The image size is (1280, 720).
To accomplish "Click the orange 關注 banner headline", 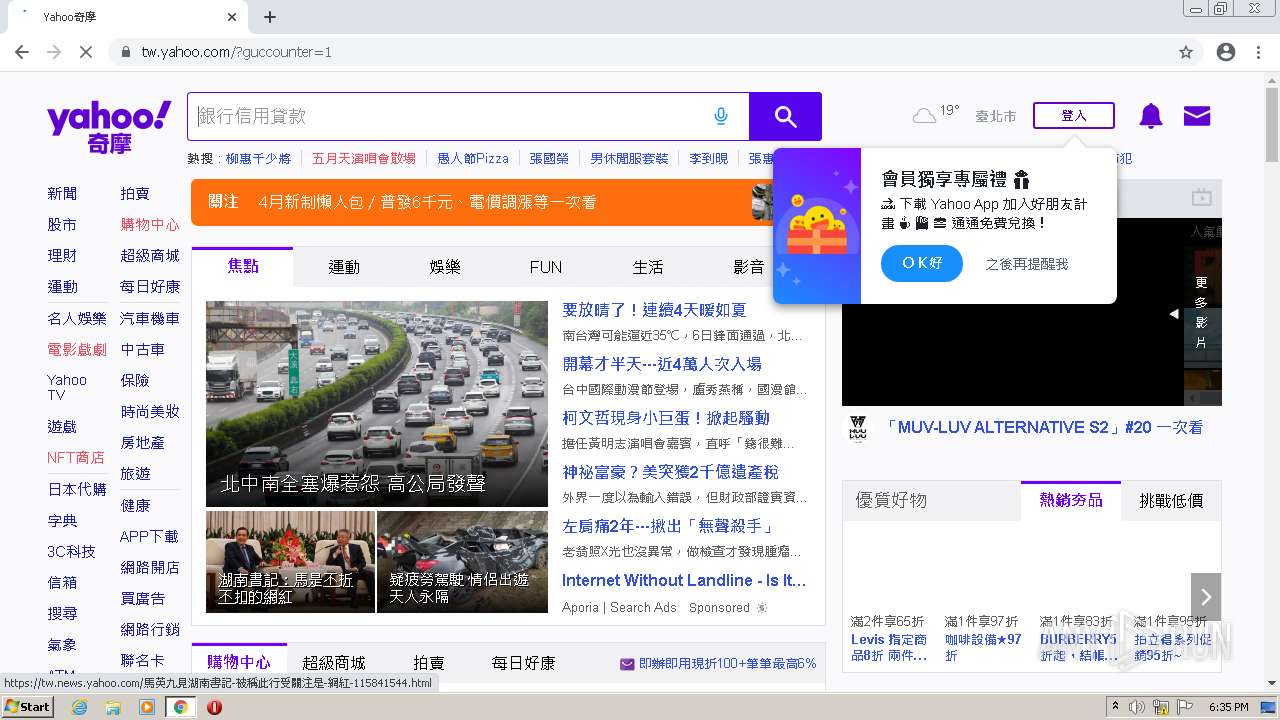I will coord(427,202).
